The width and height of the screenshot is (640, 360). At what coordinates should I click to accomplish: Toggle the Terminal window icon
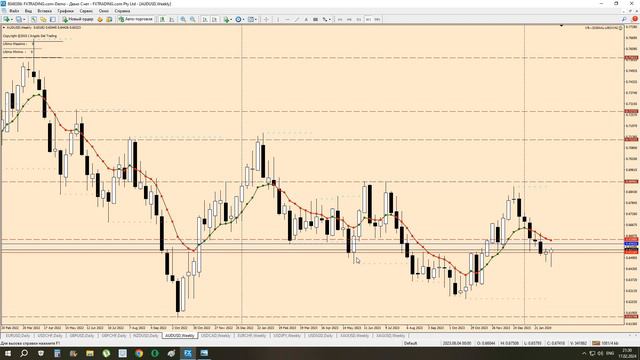click(53, 19)
